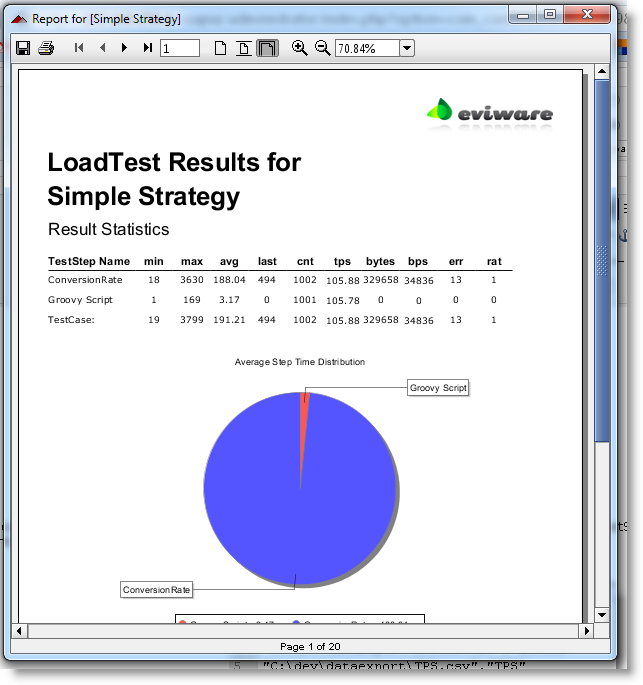Minimize the report window

523,15
